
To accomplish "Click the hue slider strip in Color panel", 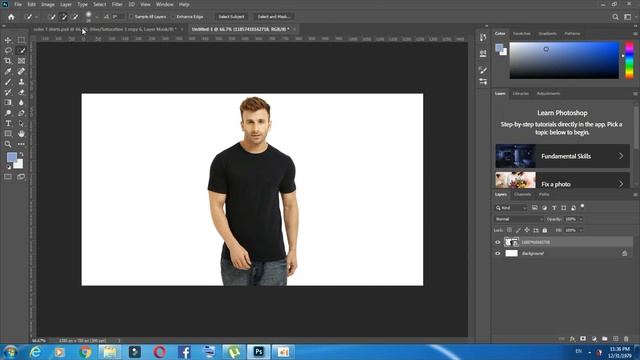I will click(629, 60).
